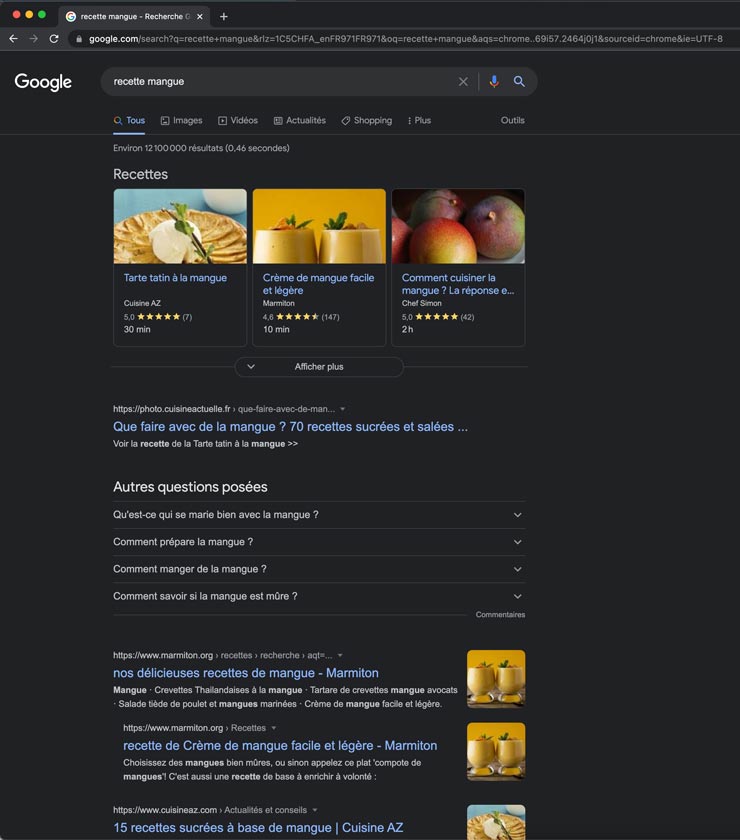Click the magnifying glass search button

pyautogui.click(x=519, y=81)
